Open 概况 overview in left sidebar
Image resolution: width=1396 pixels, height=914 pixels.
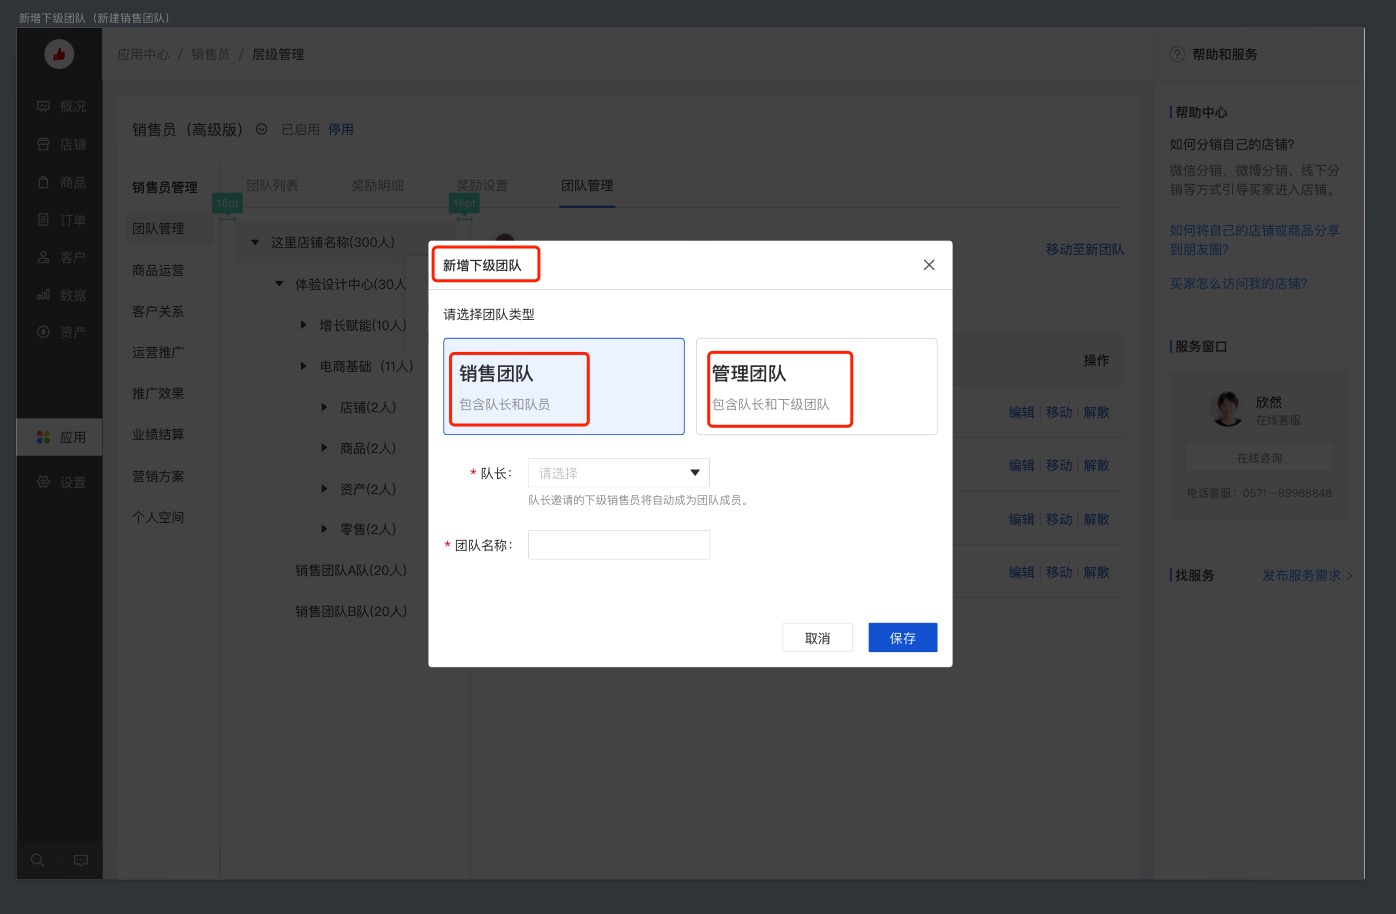coord(61,106)
